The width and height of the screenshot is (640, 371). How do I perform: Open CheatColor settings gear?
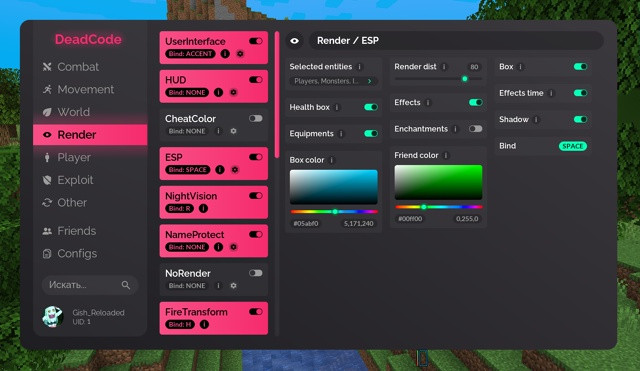click(233, 131)
